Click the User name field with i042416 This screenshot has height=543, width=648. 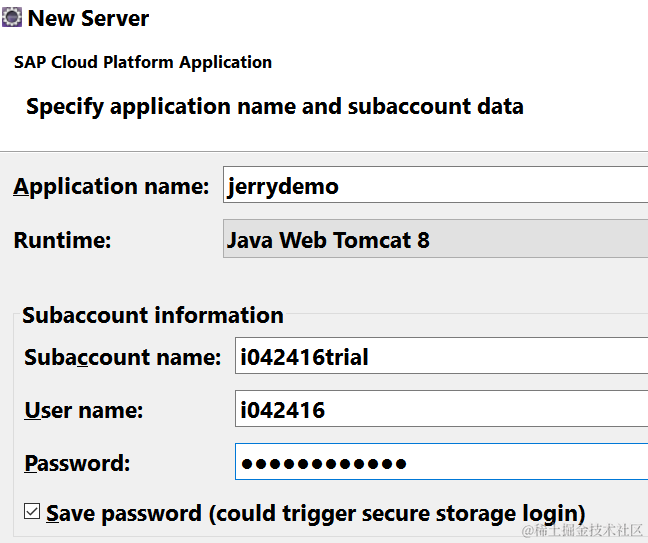pos(441,409)
